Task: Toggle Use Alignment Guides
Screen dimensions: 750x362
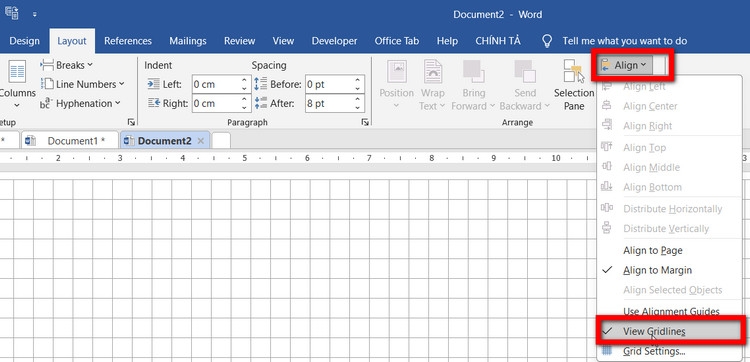Action: (670, 311)
